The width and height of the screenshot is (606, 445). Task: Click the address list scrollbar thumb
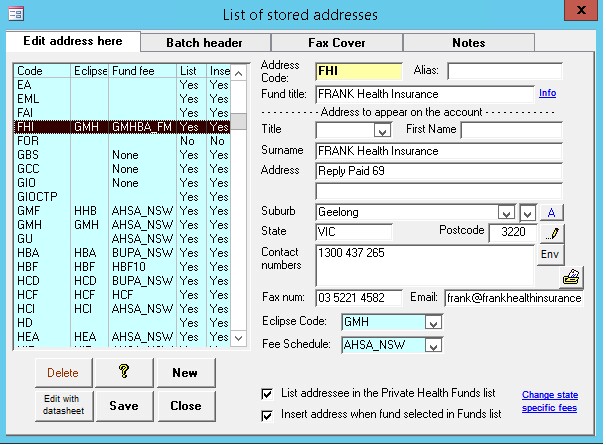(x=238, y=121)
